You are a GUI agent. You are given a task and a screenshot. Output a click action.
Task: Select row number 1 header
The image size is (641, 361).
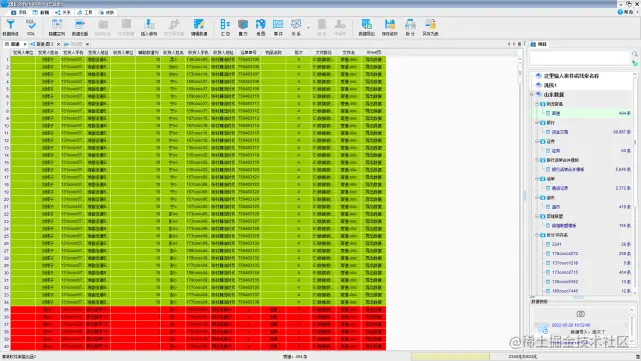6,60
